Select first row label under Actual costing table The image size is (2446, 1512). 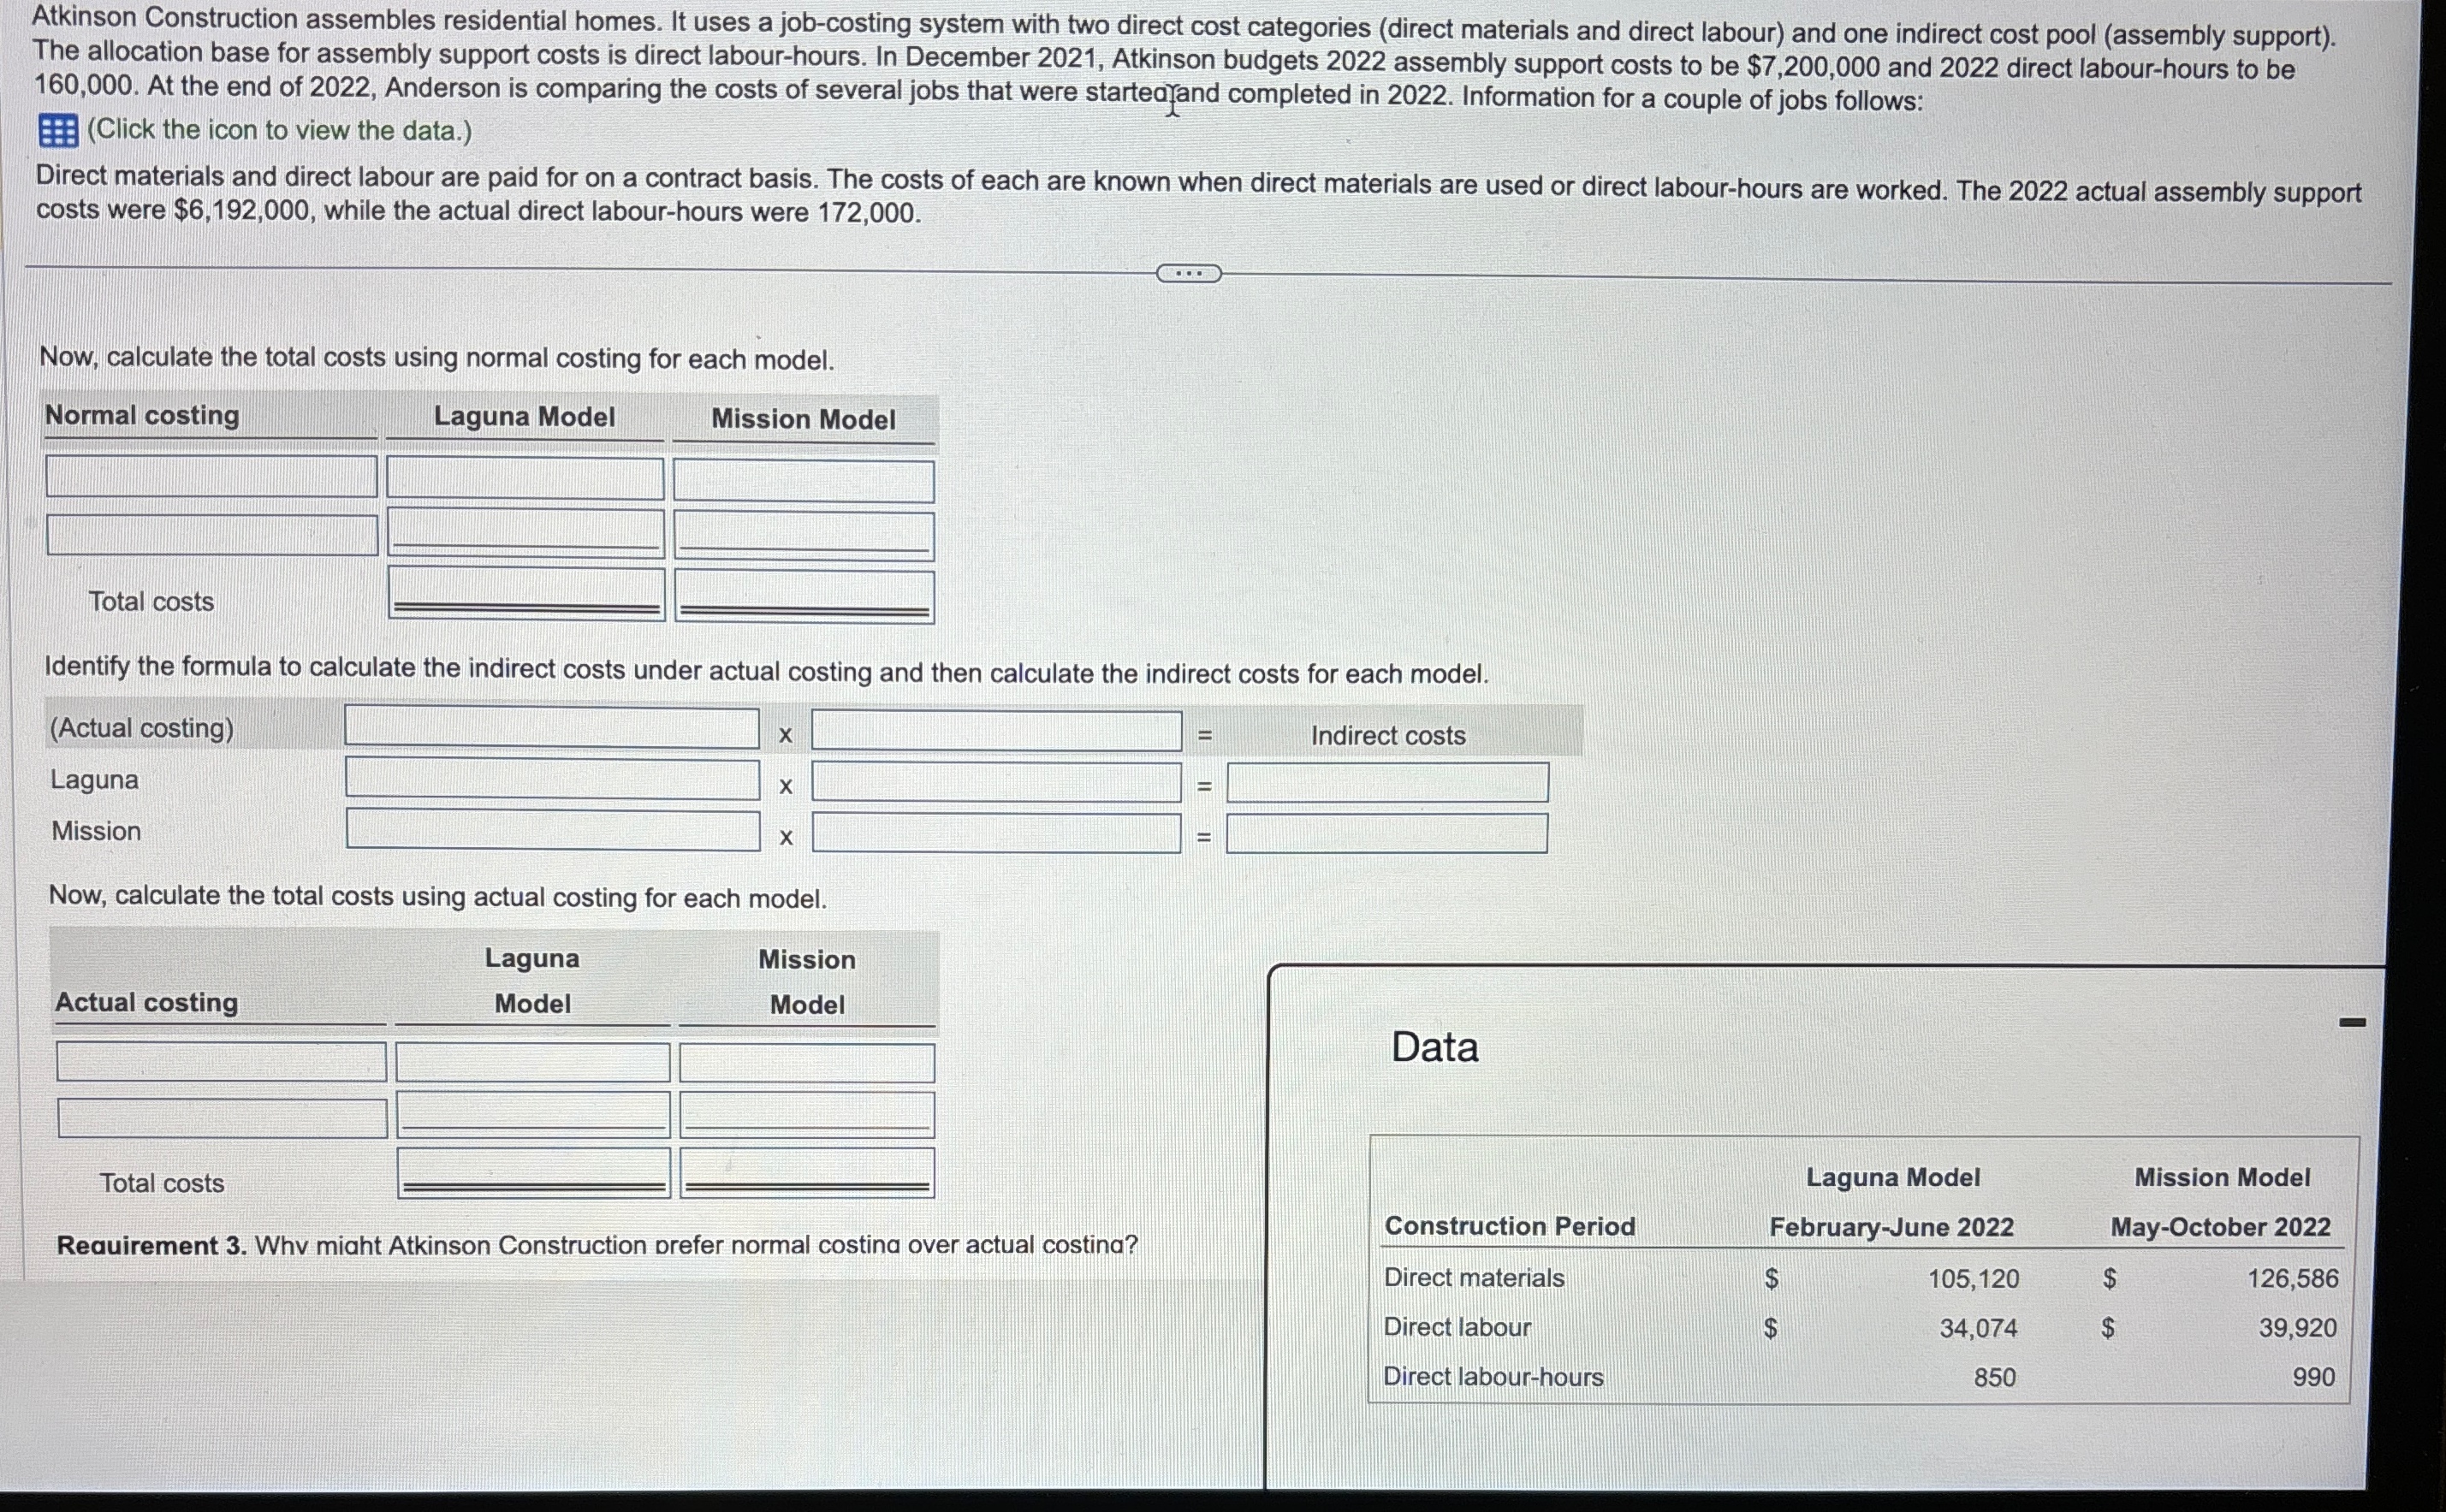[x=221, y=1061]
